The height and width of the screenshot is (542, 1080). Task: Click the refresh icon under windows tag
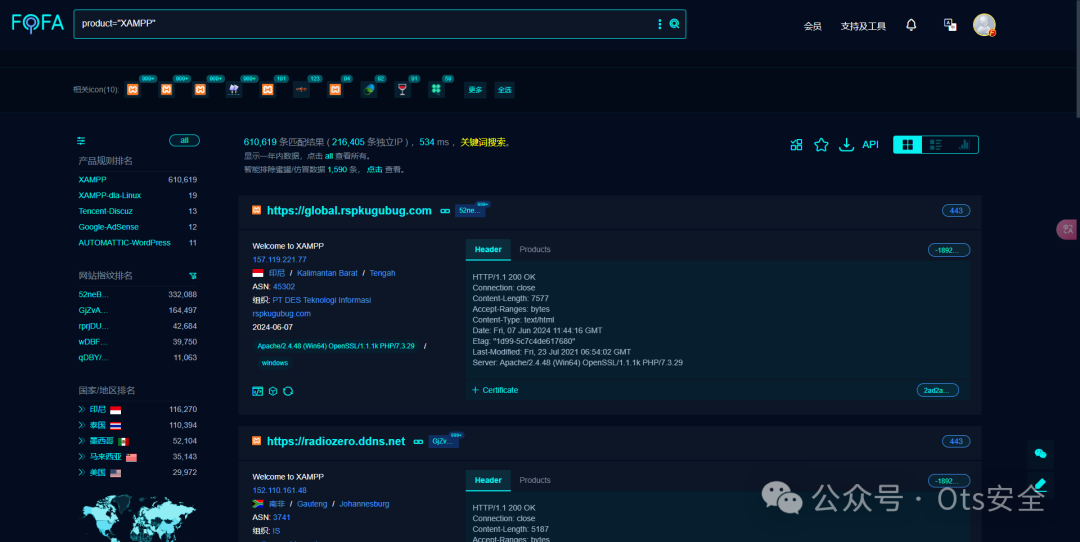click(x=288, y=391)
